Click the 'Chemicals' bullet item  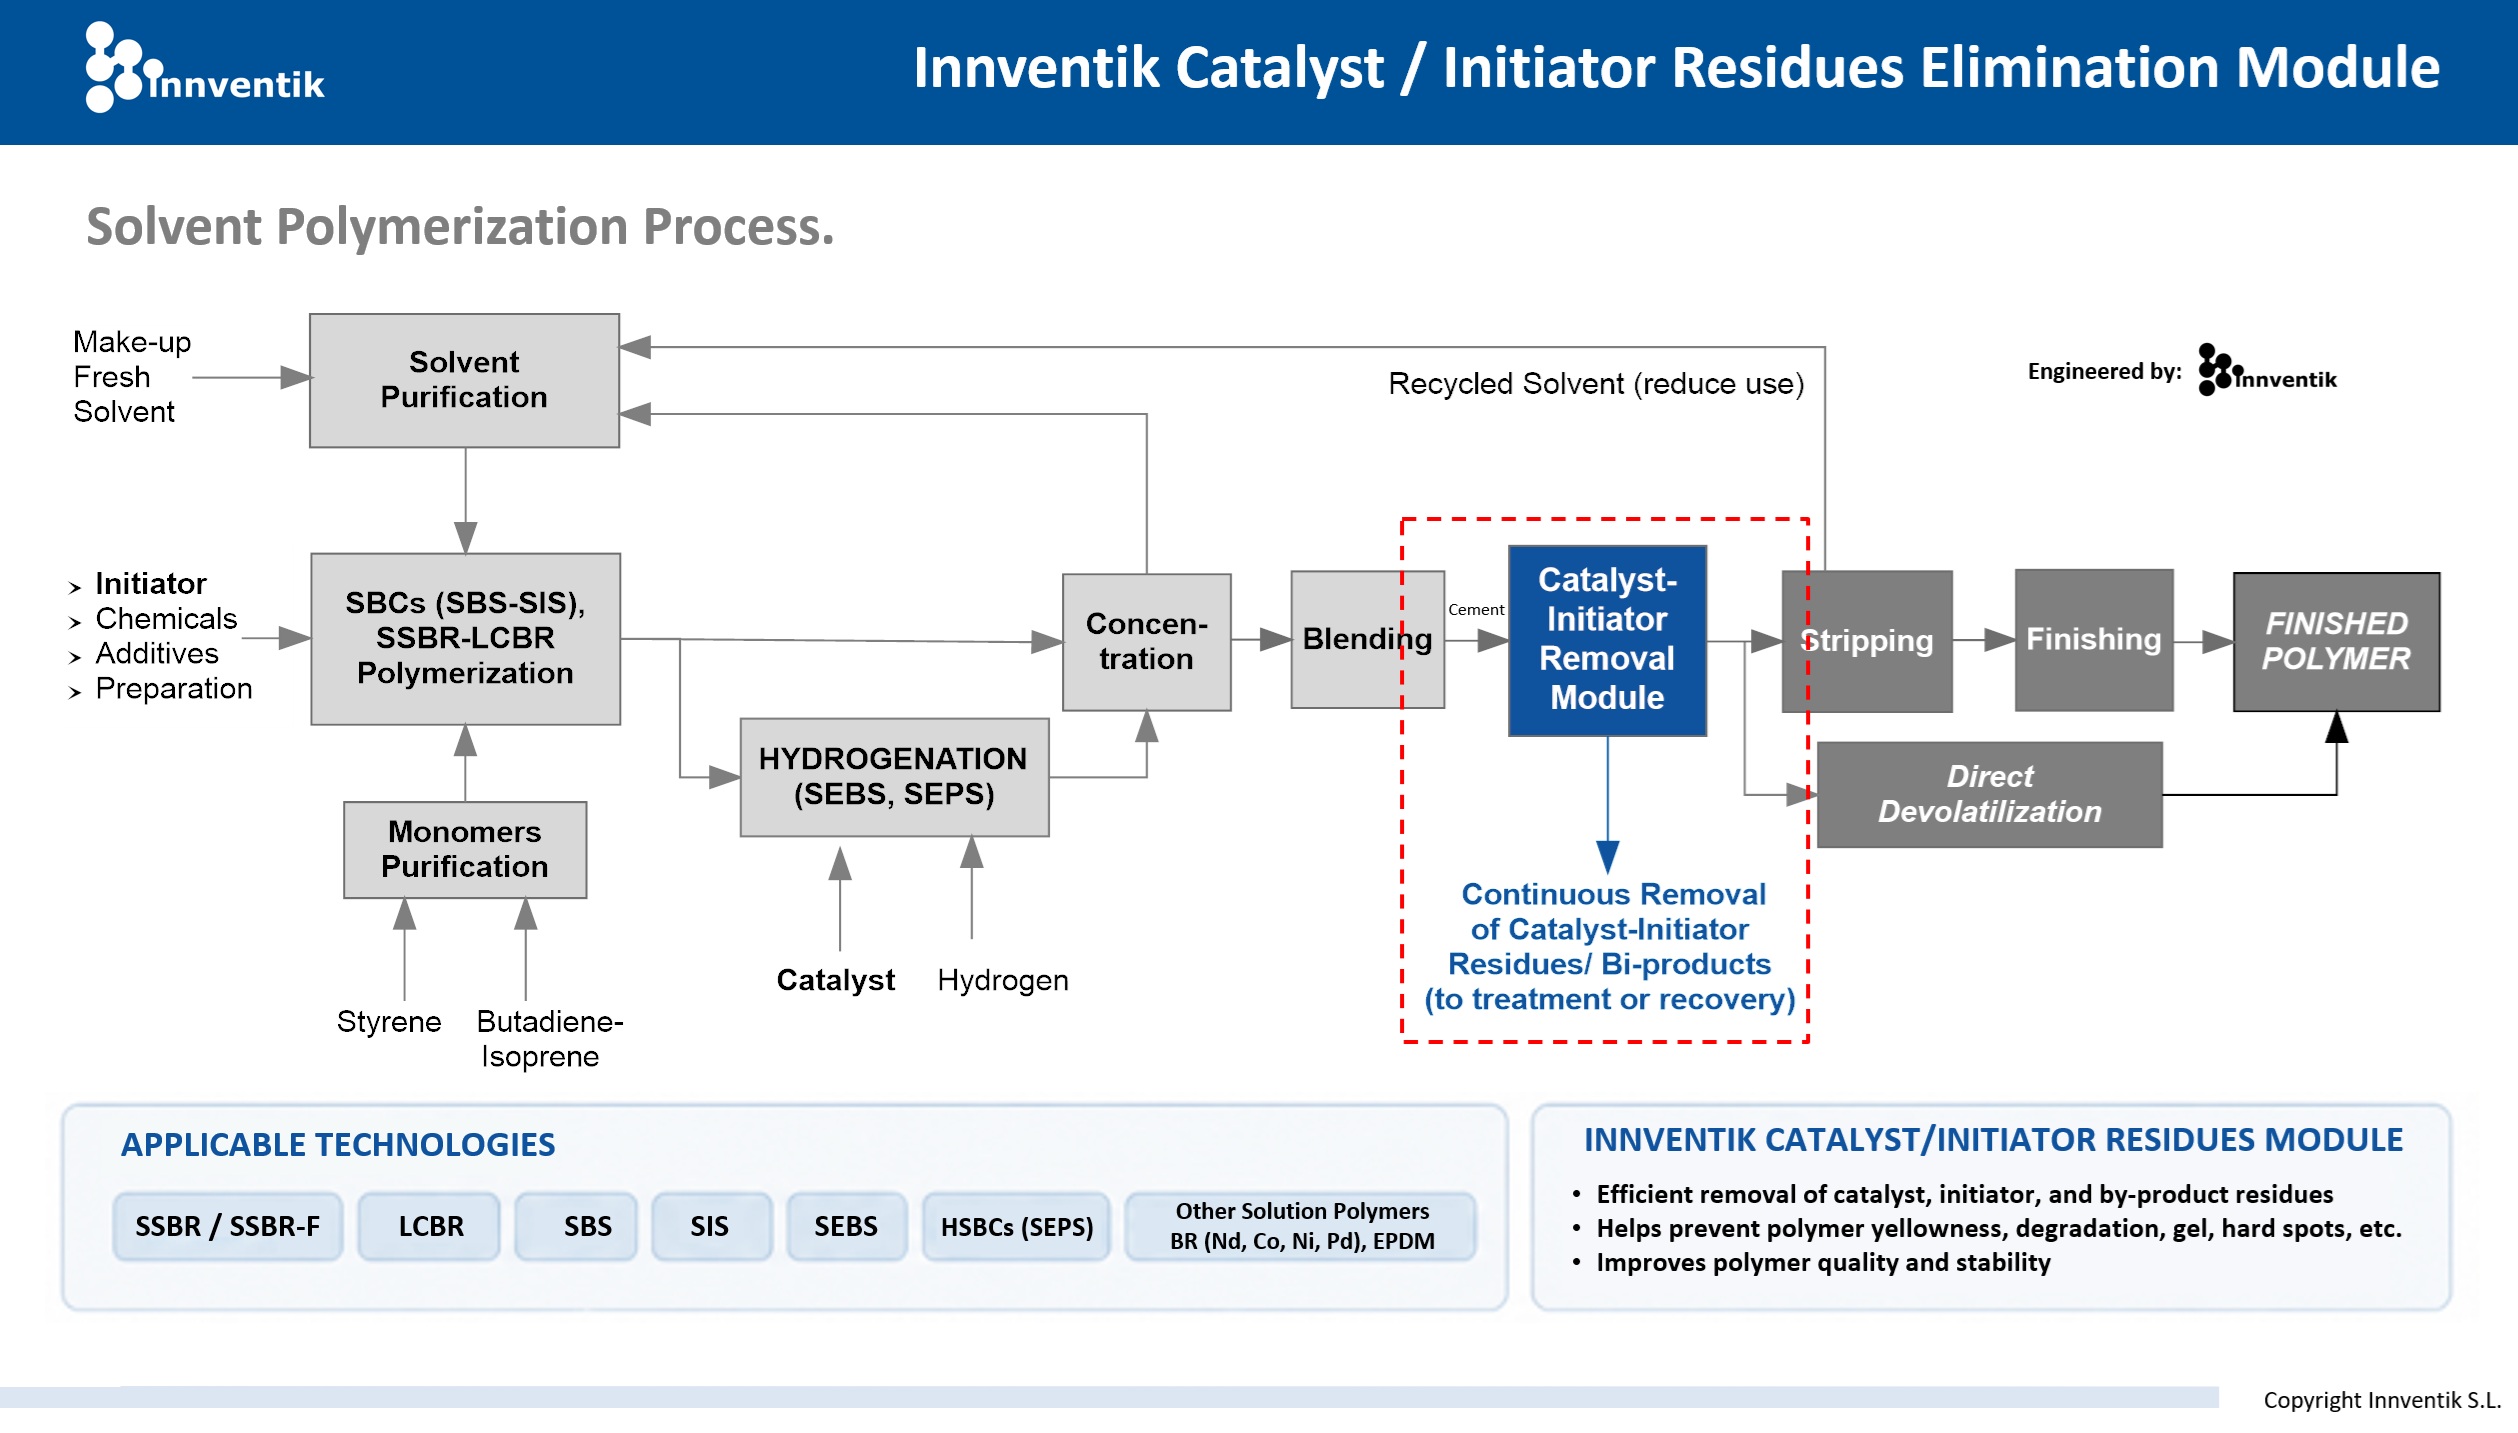[166, 618]
